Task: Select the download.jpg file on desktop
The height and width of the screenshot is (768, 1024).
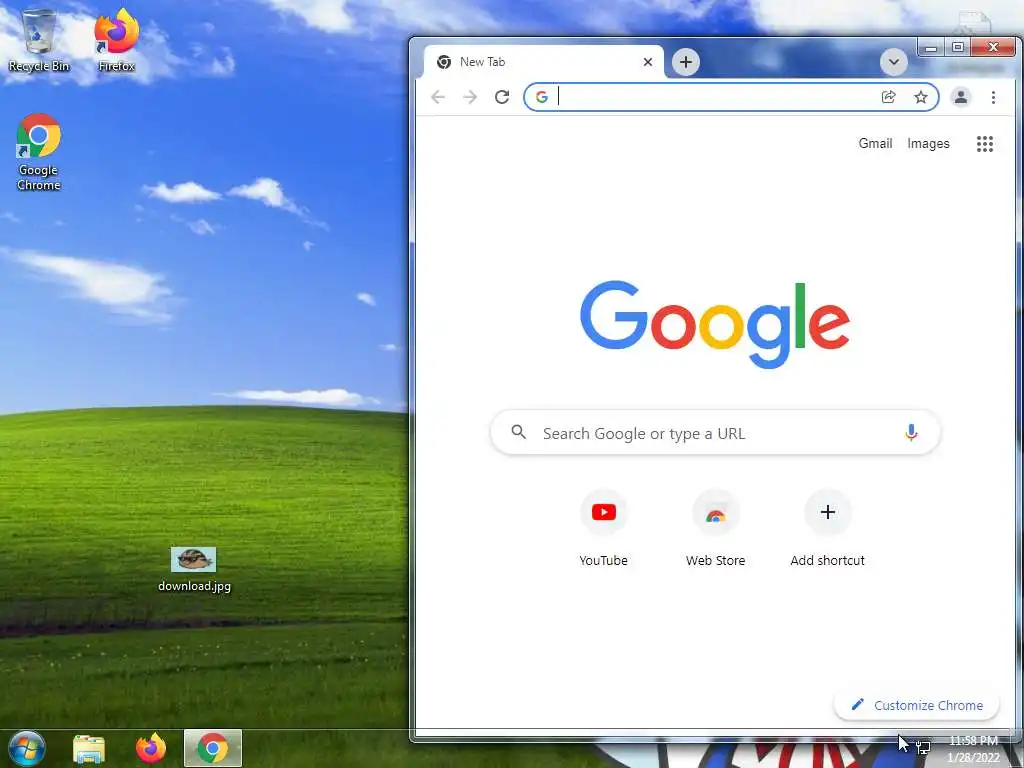Action: point(194,570)
